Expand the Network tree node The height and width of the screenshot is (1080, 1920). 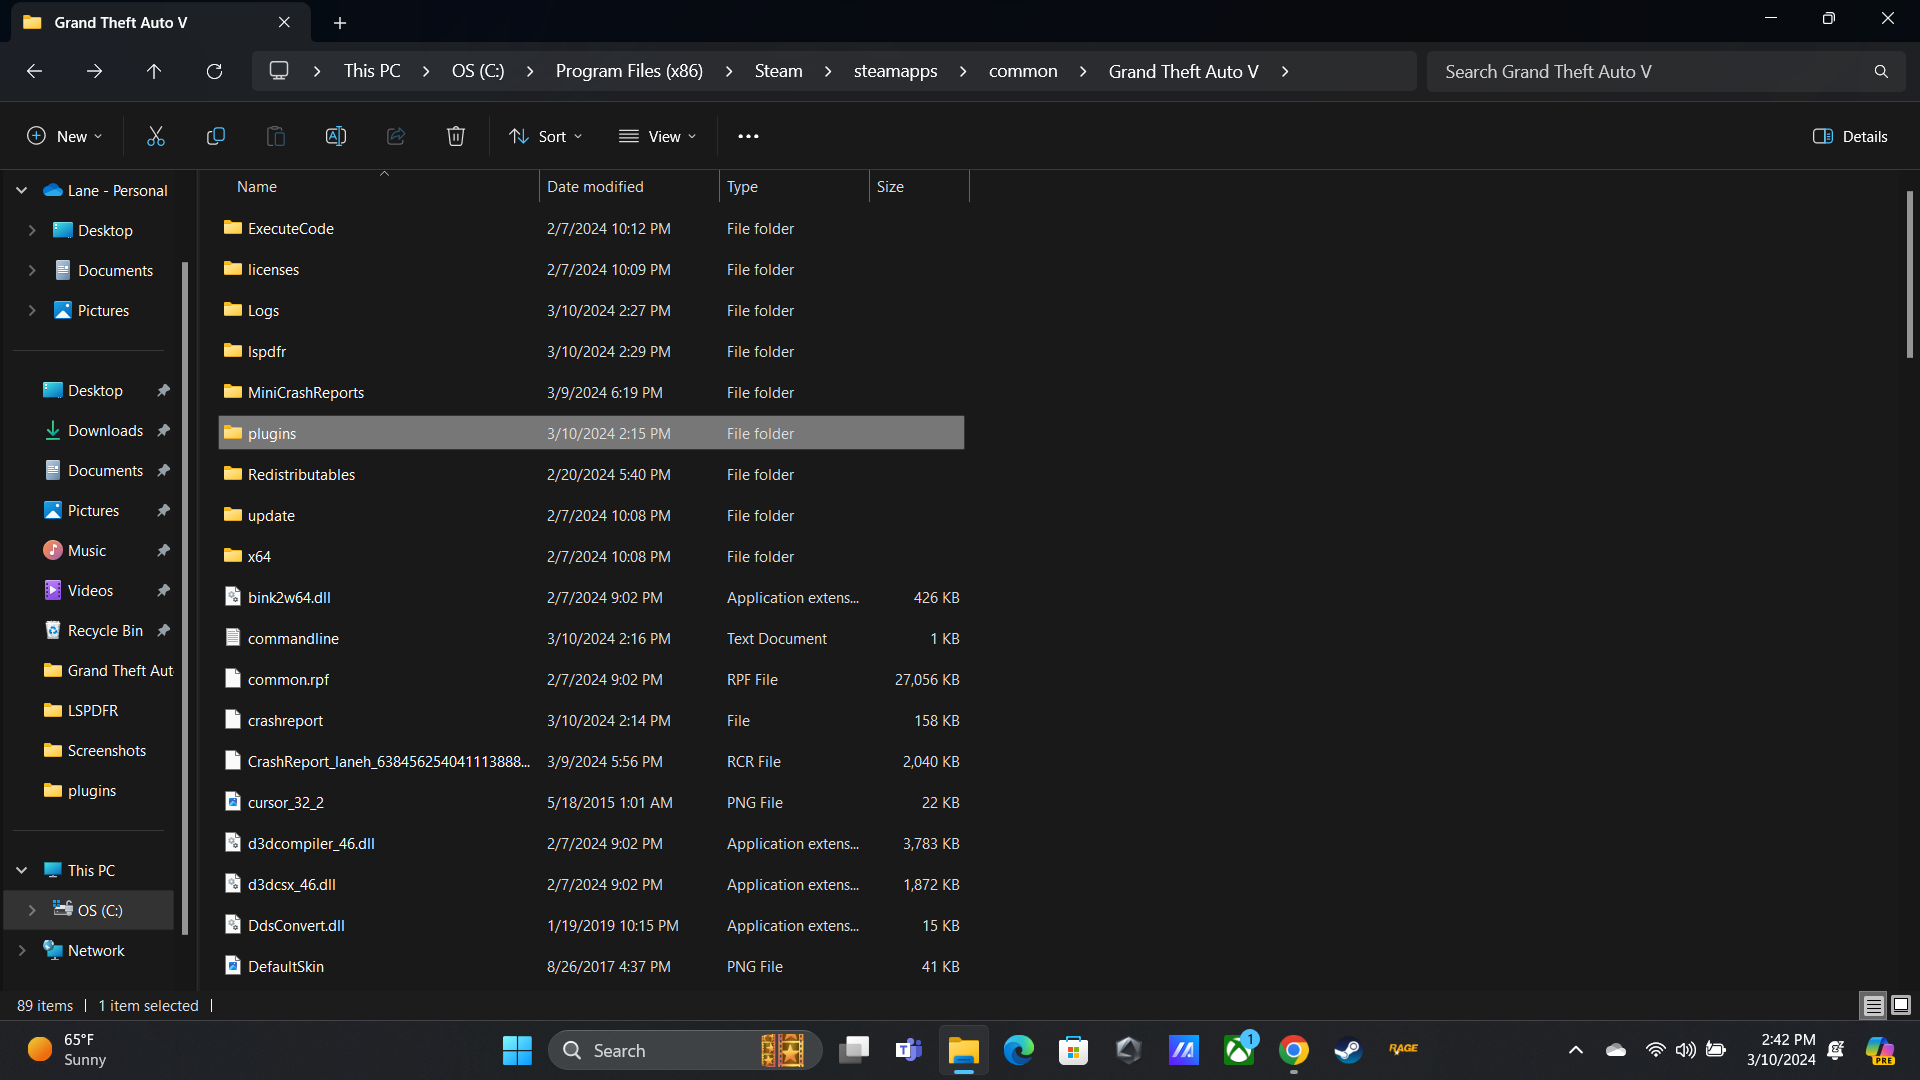click(x=22, y=950)
